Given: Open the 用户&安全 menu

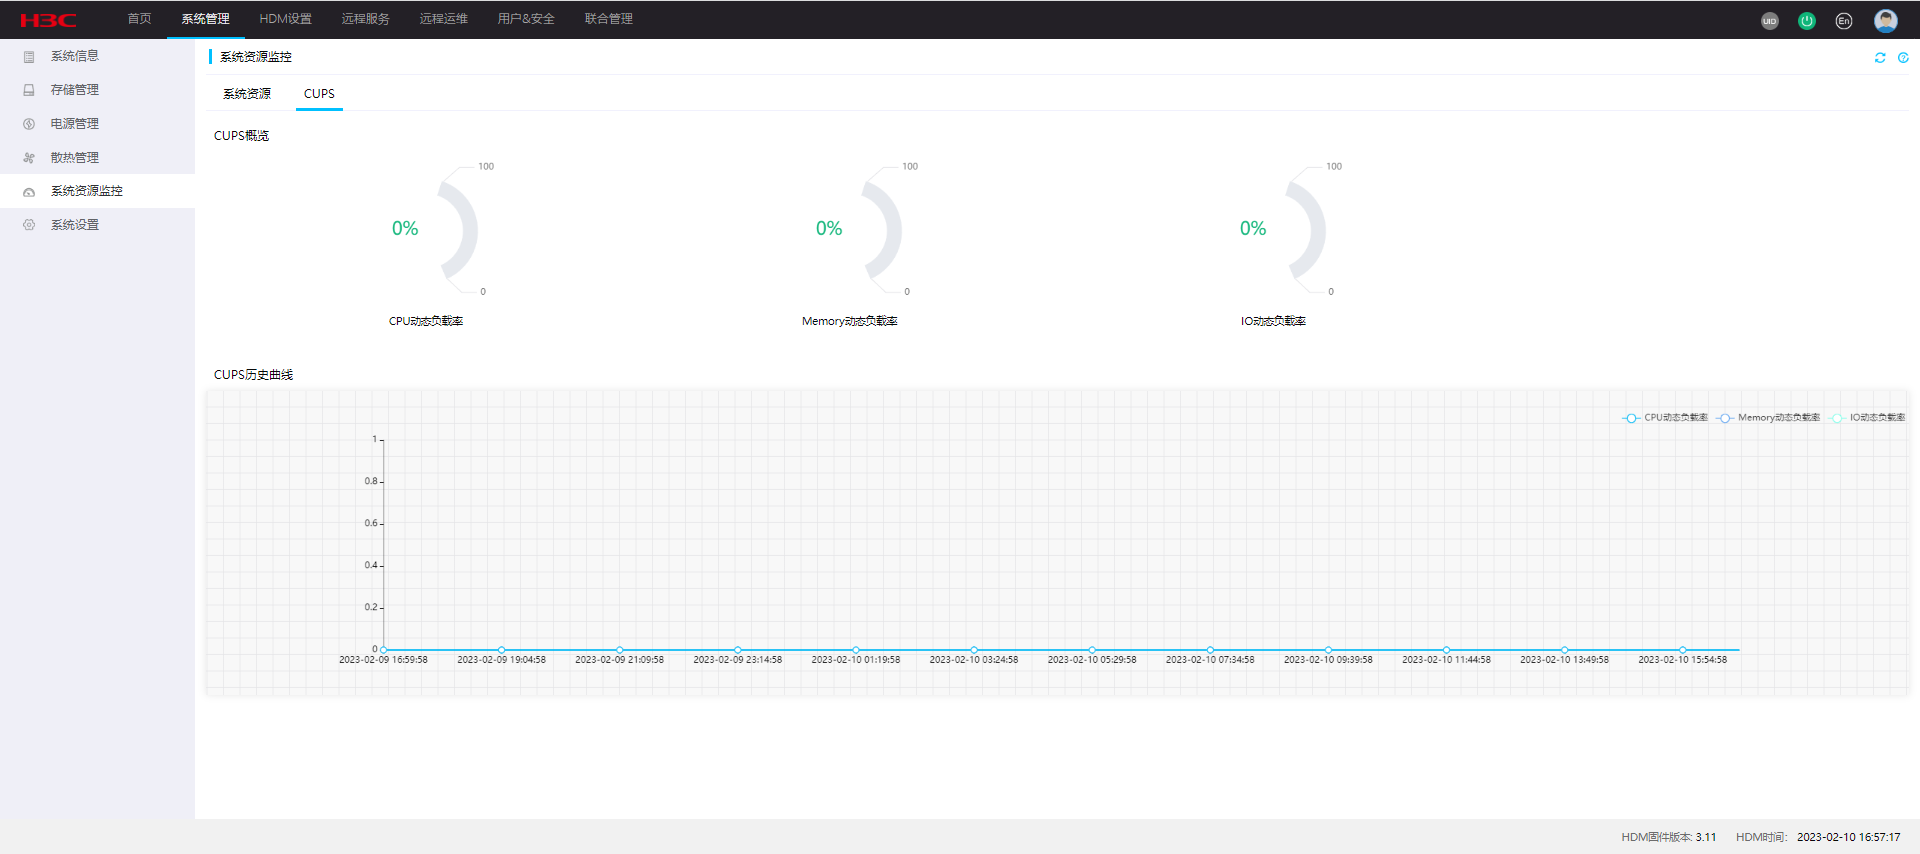Looking at the screenshot, I should (x=526, y=19).
